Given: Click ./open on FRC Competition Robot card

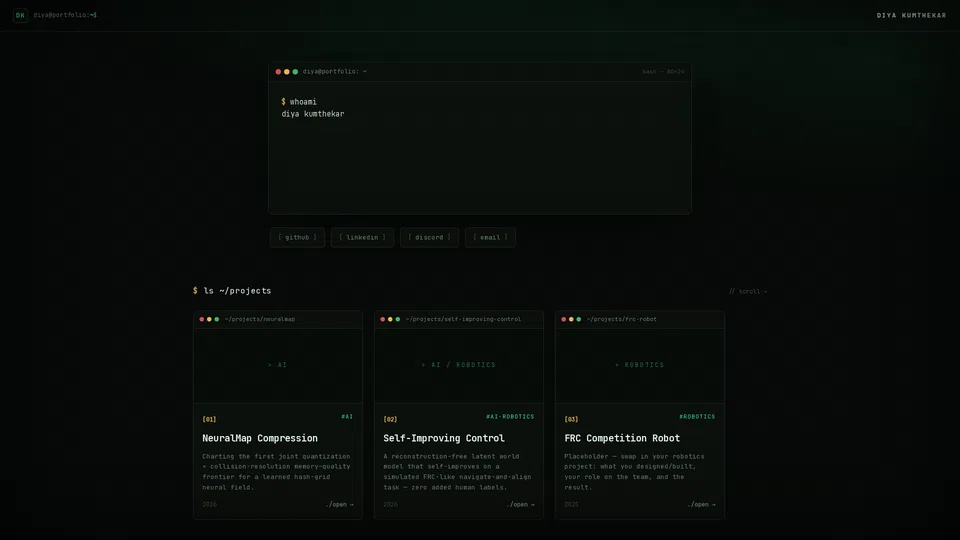Looking at the screenshot, I should pos(702,504).
